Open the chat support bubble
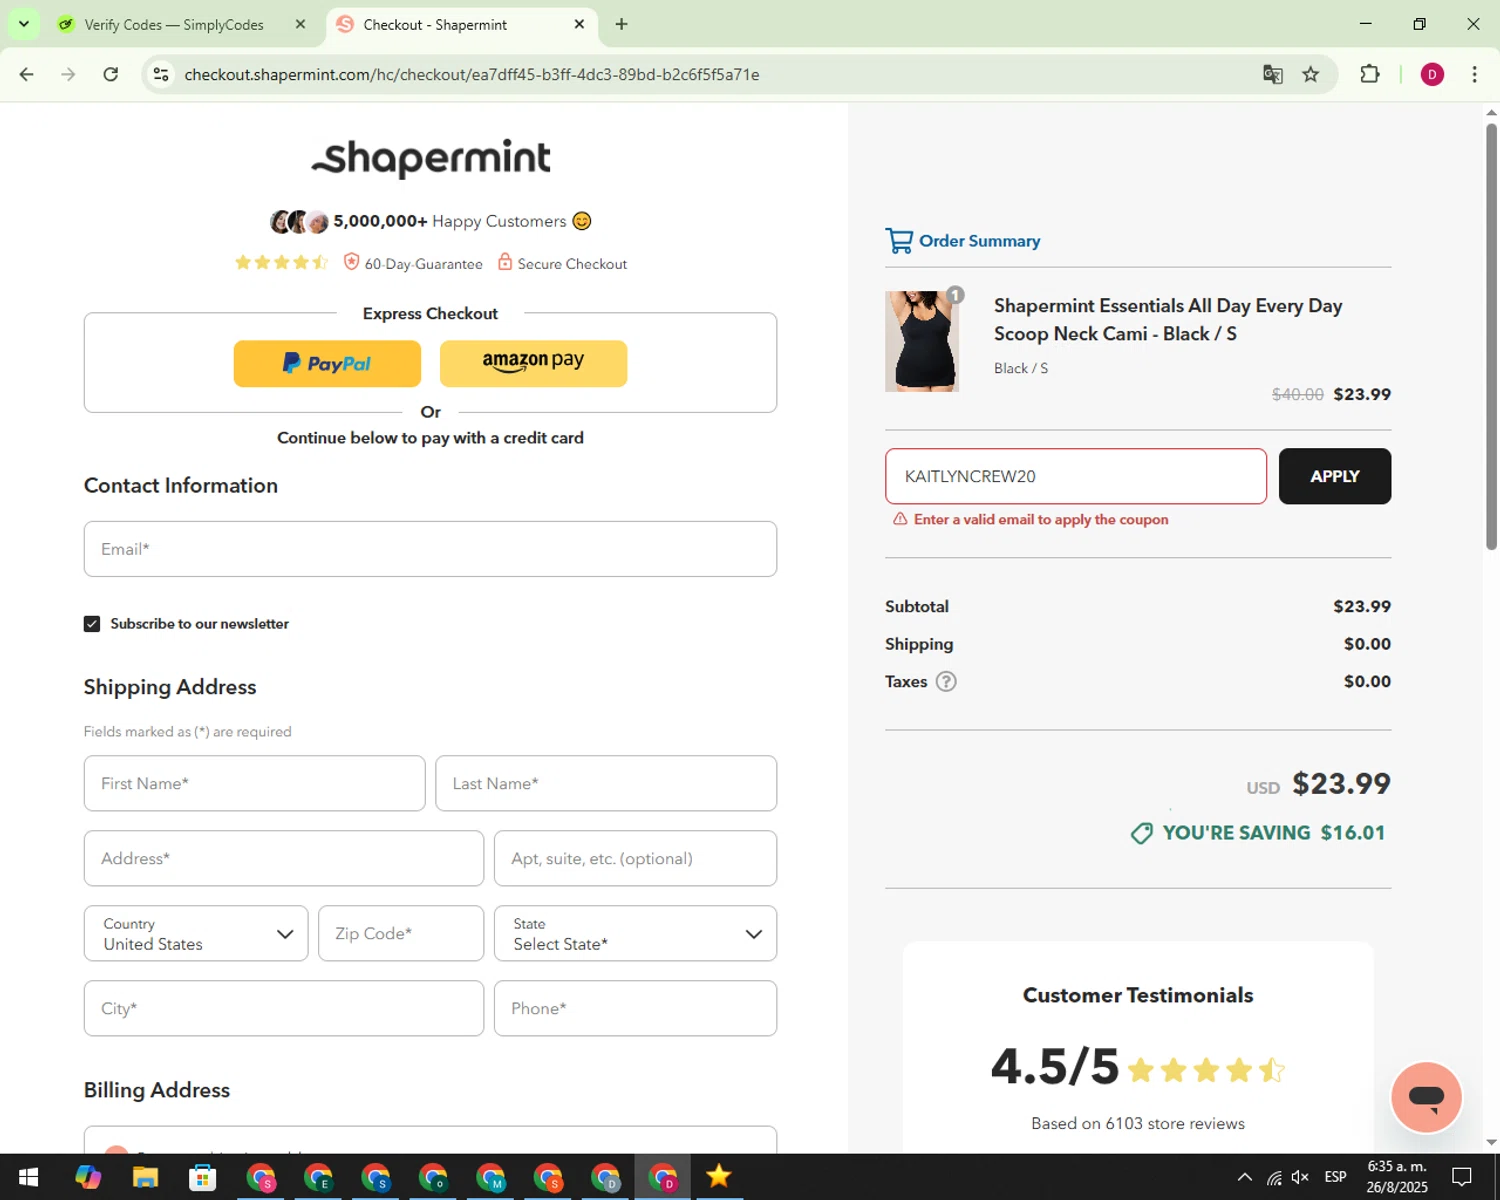Viewport: 1500px width, 1200px height. point(1426,1097)
